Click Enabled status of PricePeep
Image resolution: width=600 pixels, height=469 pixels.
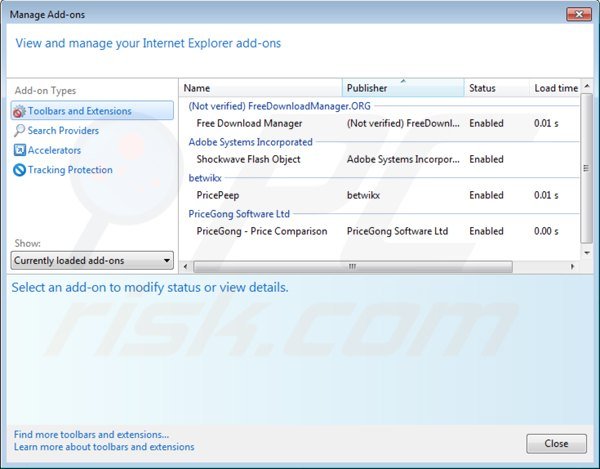[486, 195]
